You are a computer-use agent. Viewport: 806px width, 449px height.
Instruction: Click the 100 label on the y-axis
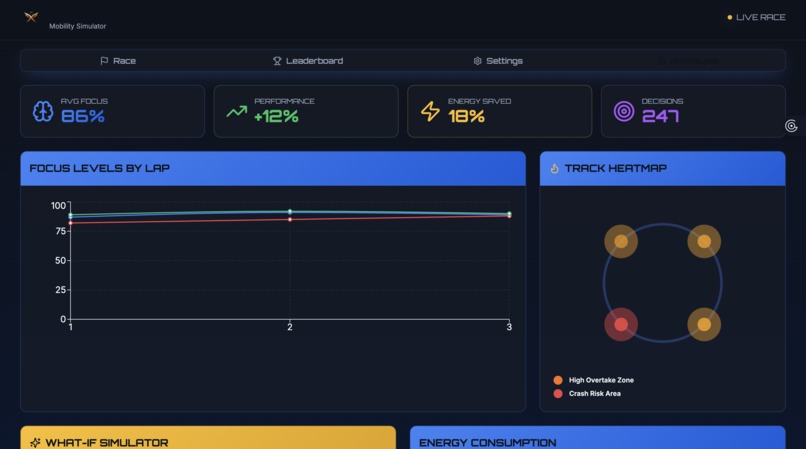(x=58, y=206)
